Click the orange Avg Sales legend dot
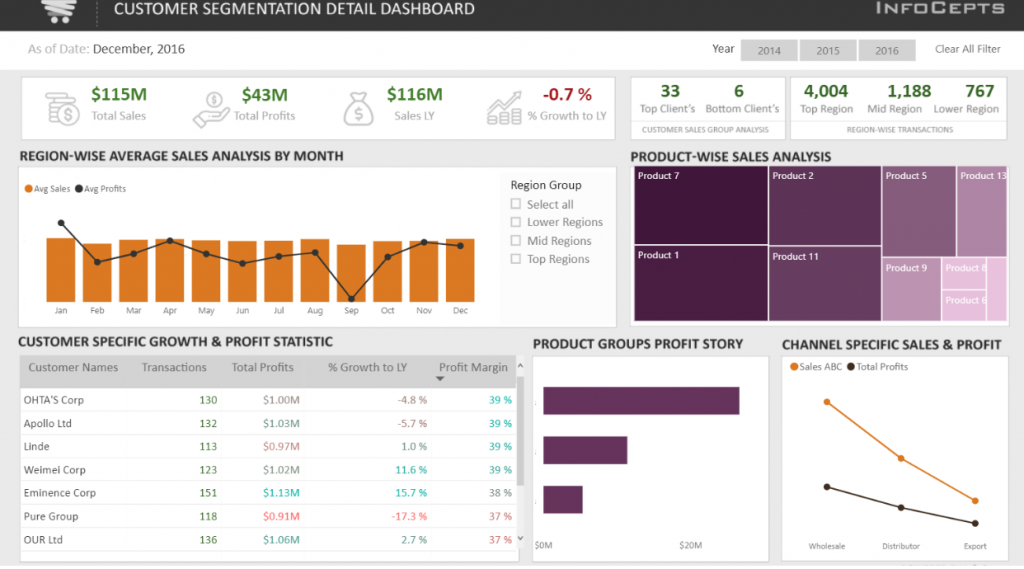This screenshot has width=1024, height=569. 28,189
